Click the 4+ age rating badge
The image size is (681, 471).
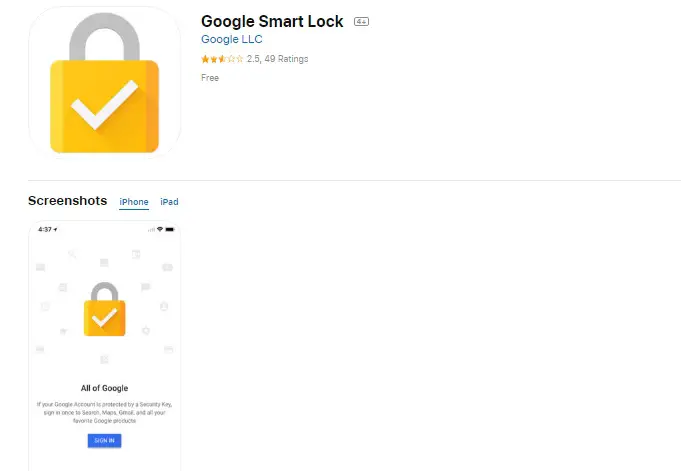point(361,21)
